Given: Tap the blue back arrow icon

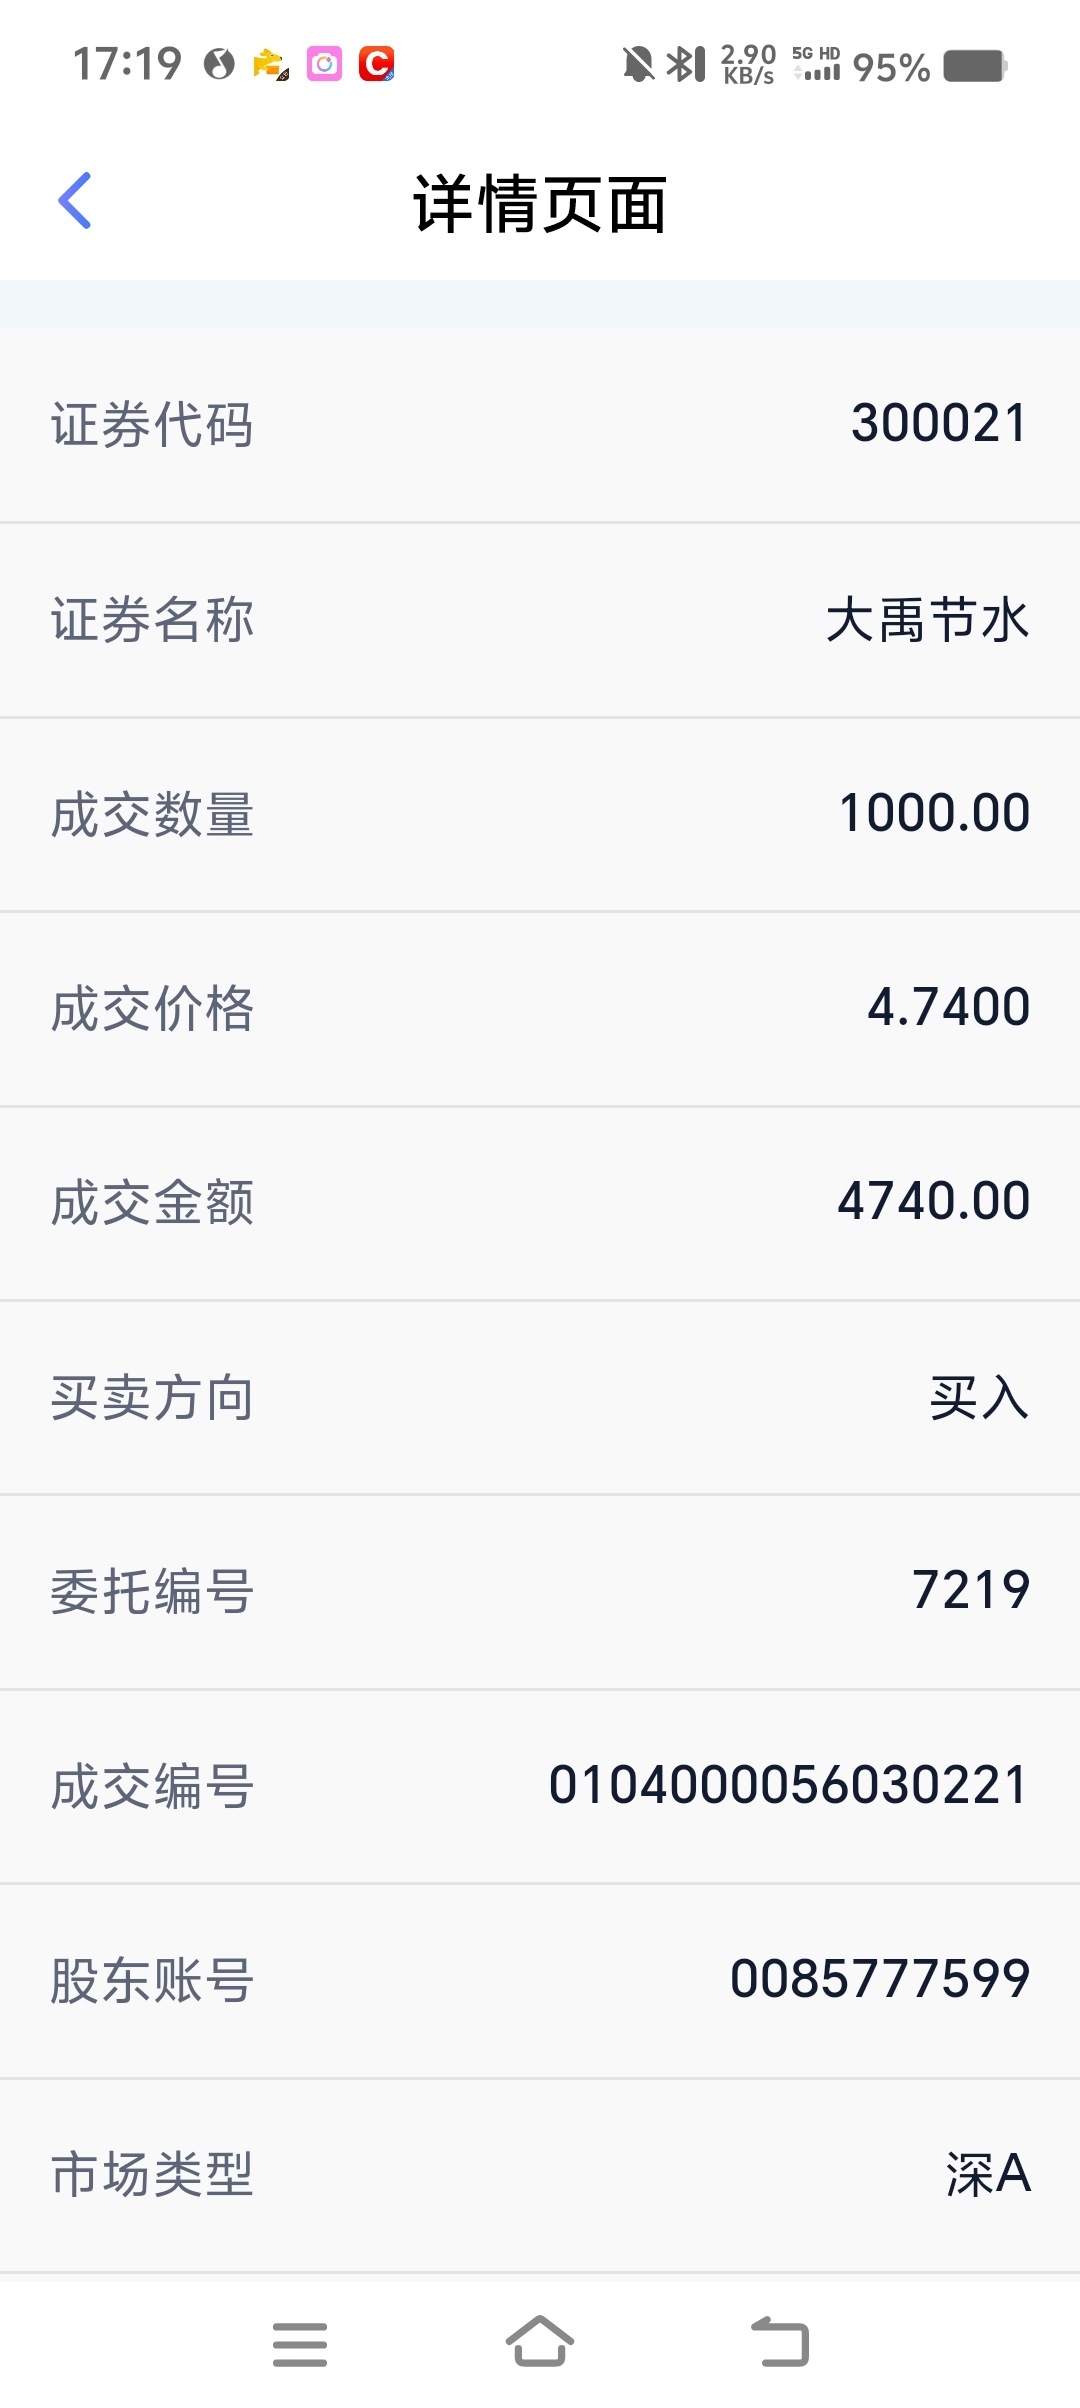Looking at the screenshot, I should [x=75, y=201].
